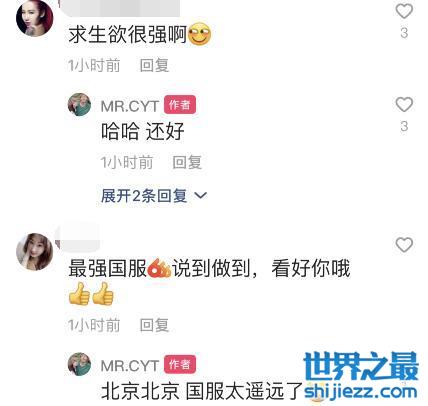Select comment text 北京北京 国服太遥远了
Image resolution: width=428 pixels, height=406 pixels.
(201, 391)
